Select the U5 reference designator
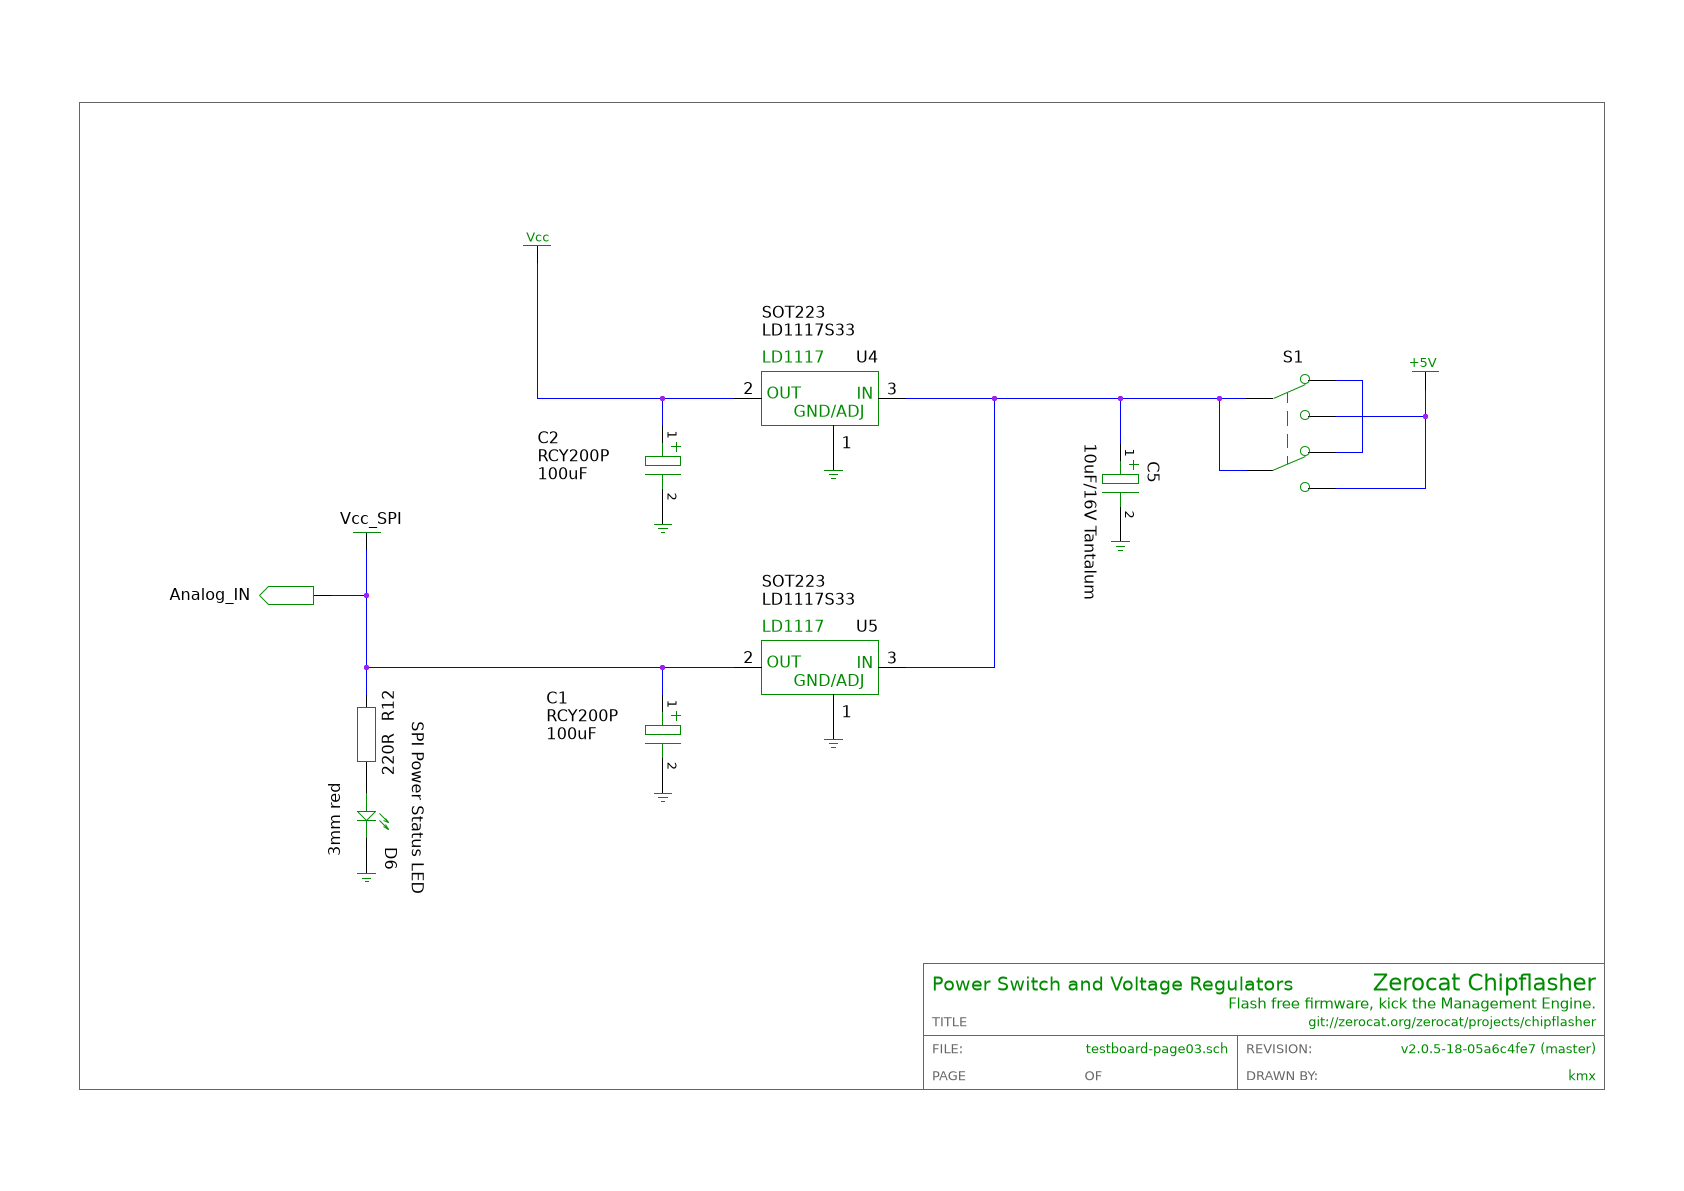This screenshot has width=1684, height=1191. (x=866, y=626)
